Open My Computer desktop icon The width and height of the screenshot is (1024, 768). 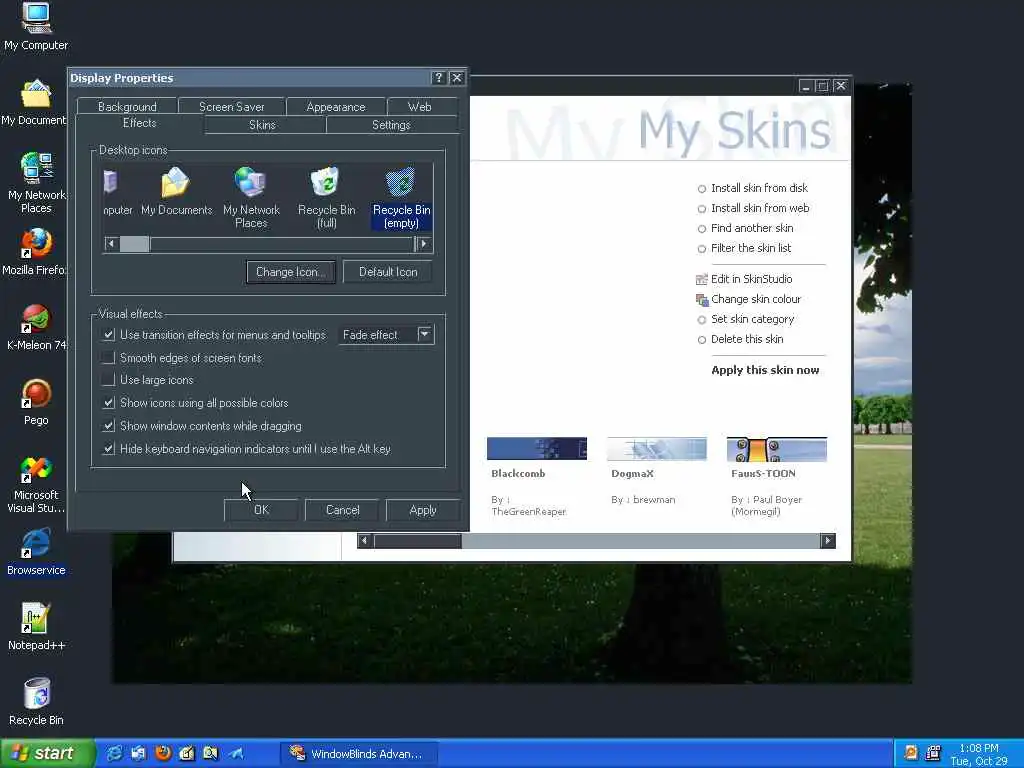click(36, 27)
